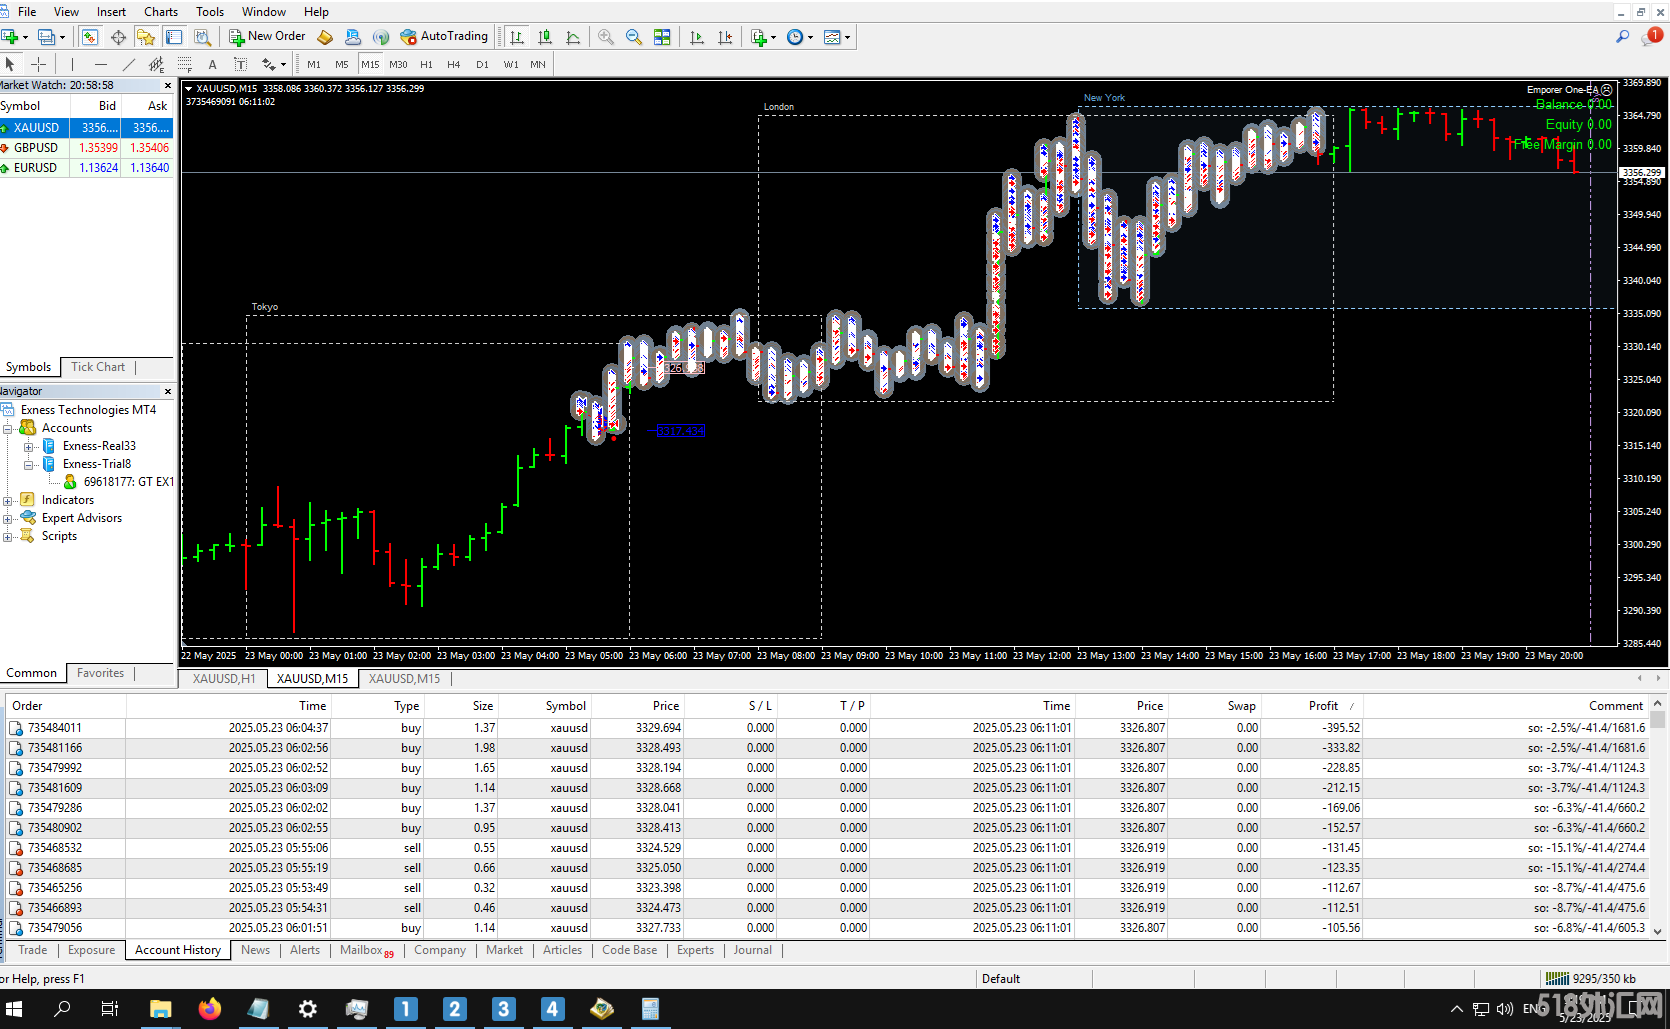Toggle the Market Watch toolbar icon
Image resolution: width=1670 pixels, height=1029 pixels.
(90, 37)
